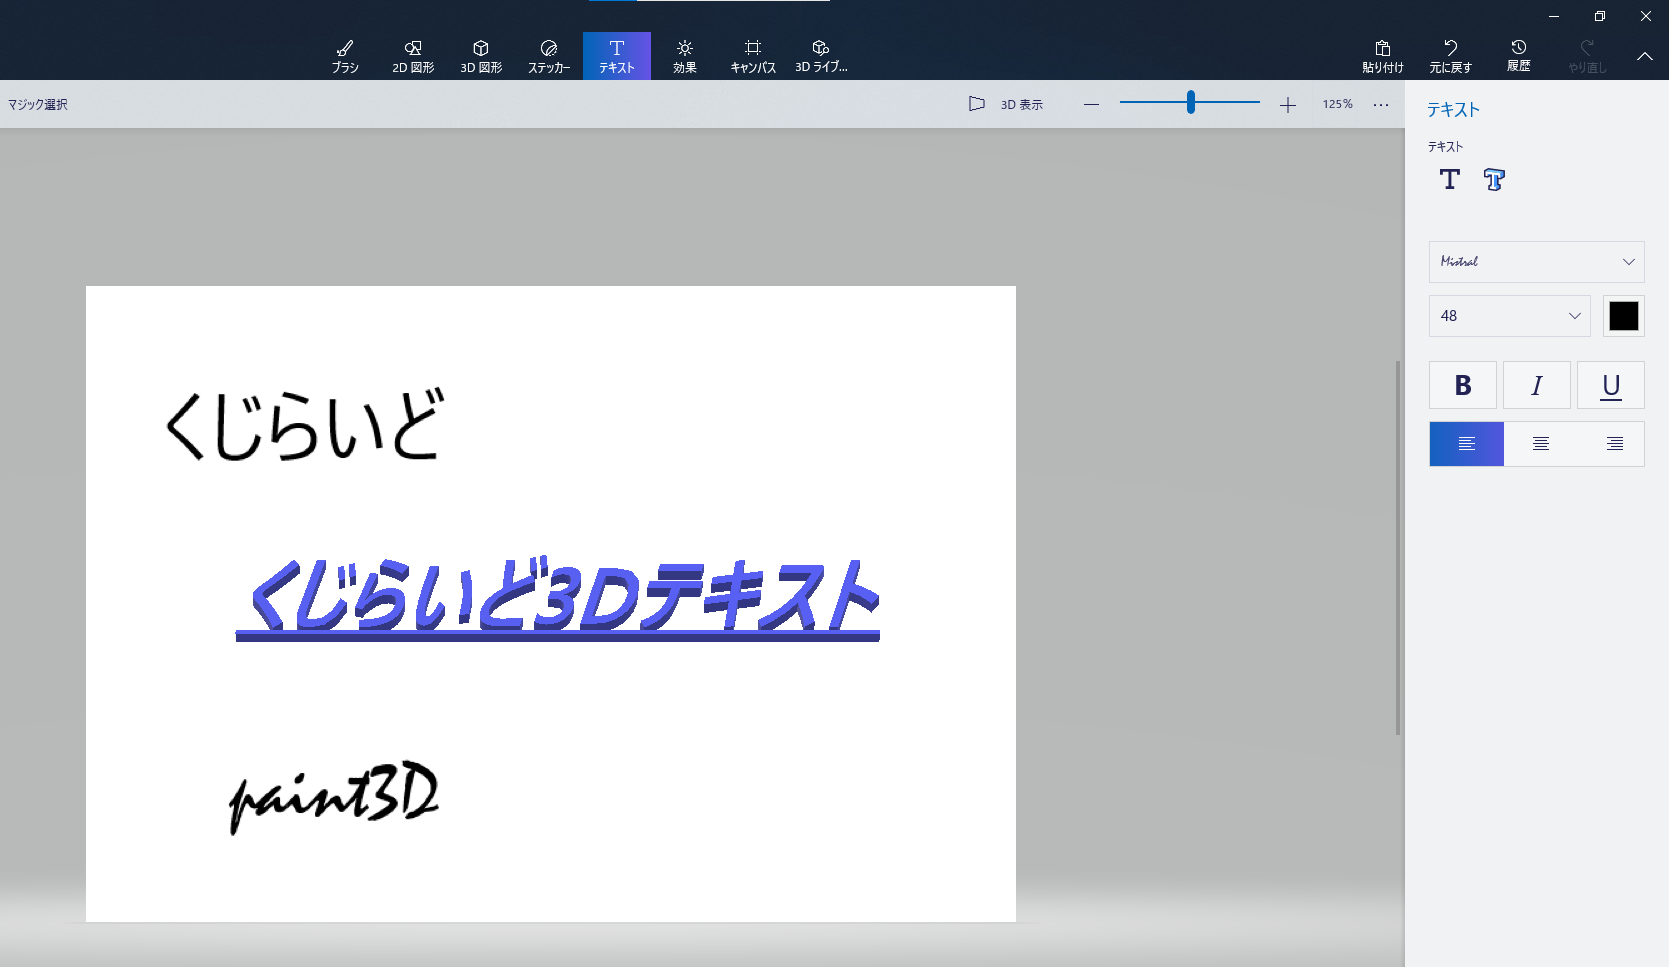Select the テキスト tab in top toolbar
Screen dimensions: 1669x967
point(617,56)
